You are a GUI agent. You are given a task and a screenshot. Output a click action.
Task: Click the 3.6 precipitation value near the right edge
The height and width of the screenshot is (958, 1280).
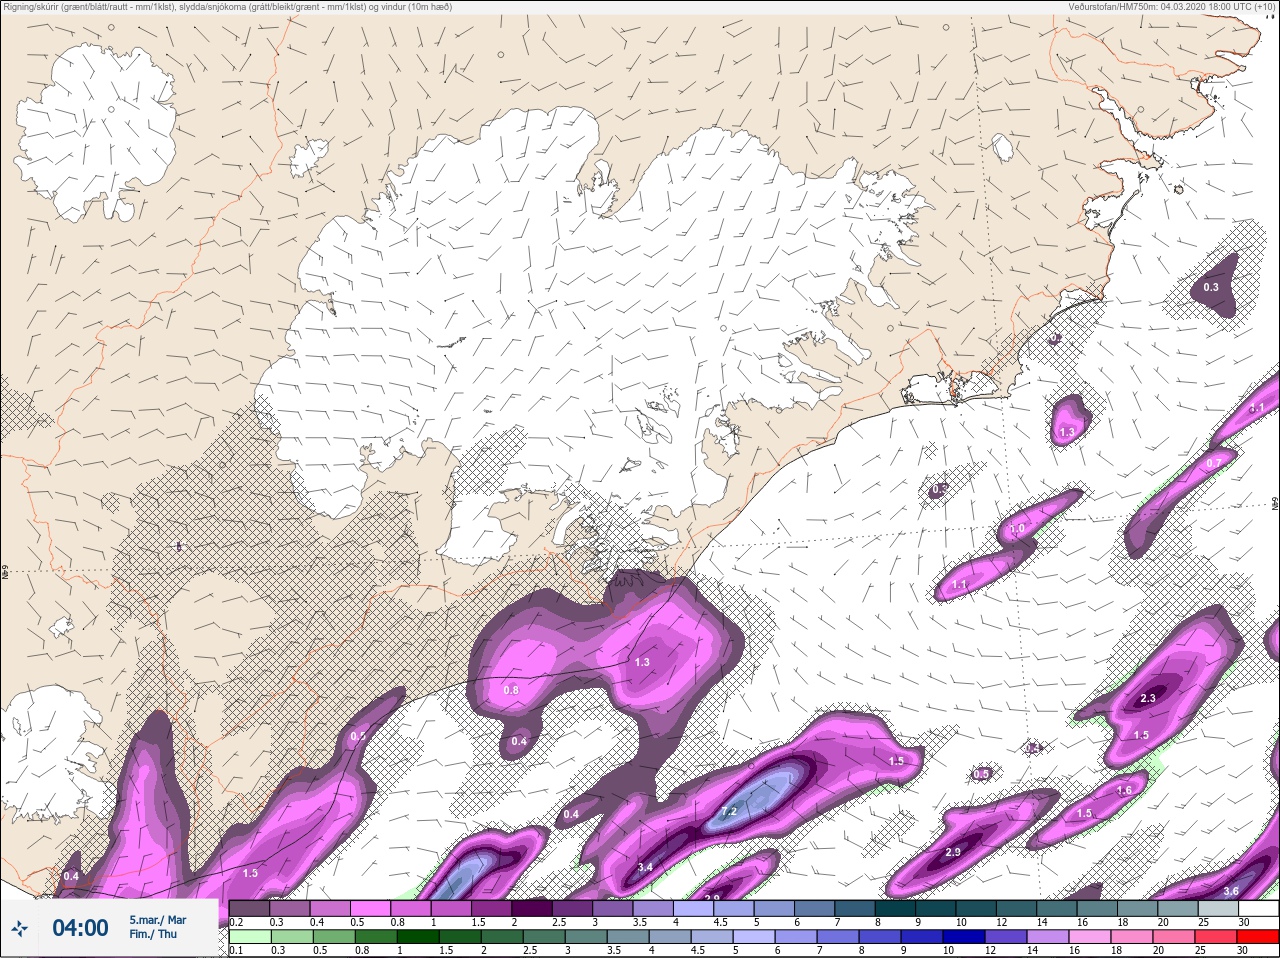point(1231,891)
